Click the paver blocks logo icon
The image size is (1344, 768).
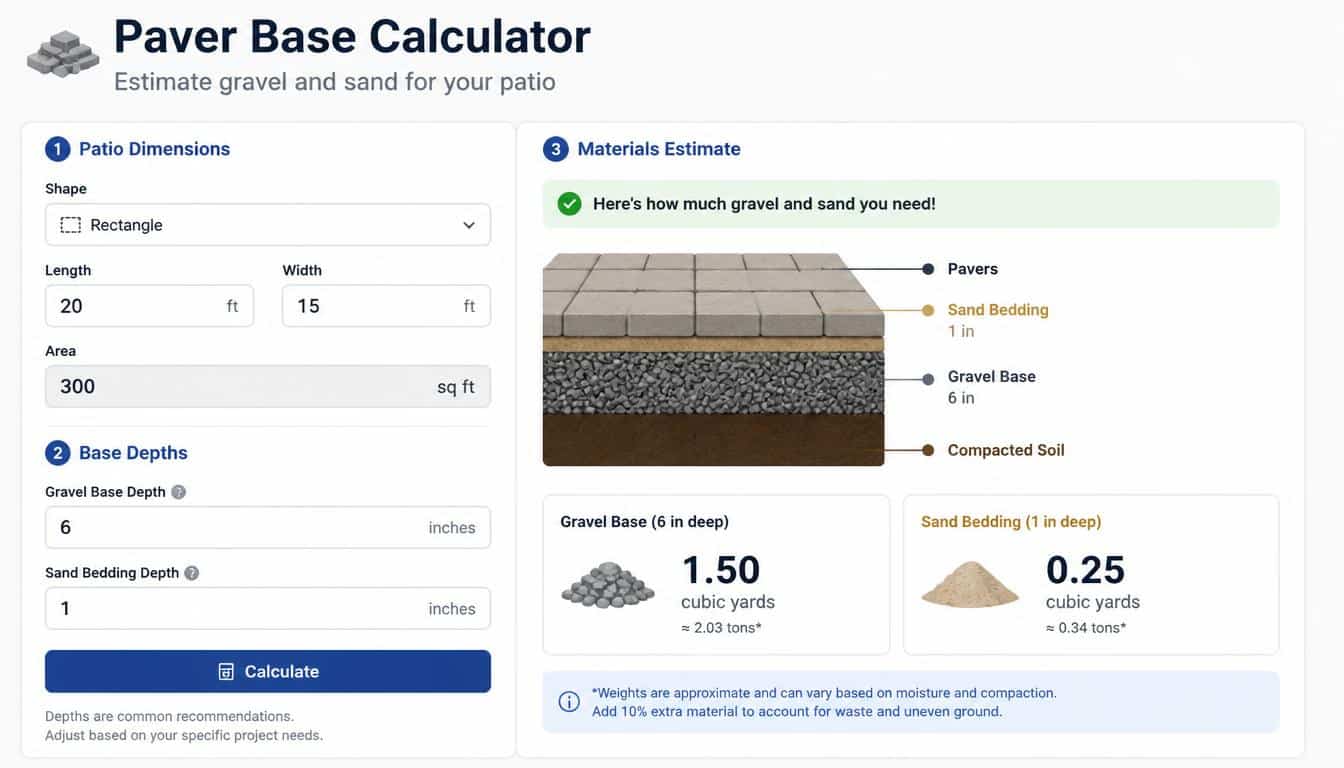[x=62, y=54]
